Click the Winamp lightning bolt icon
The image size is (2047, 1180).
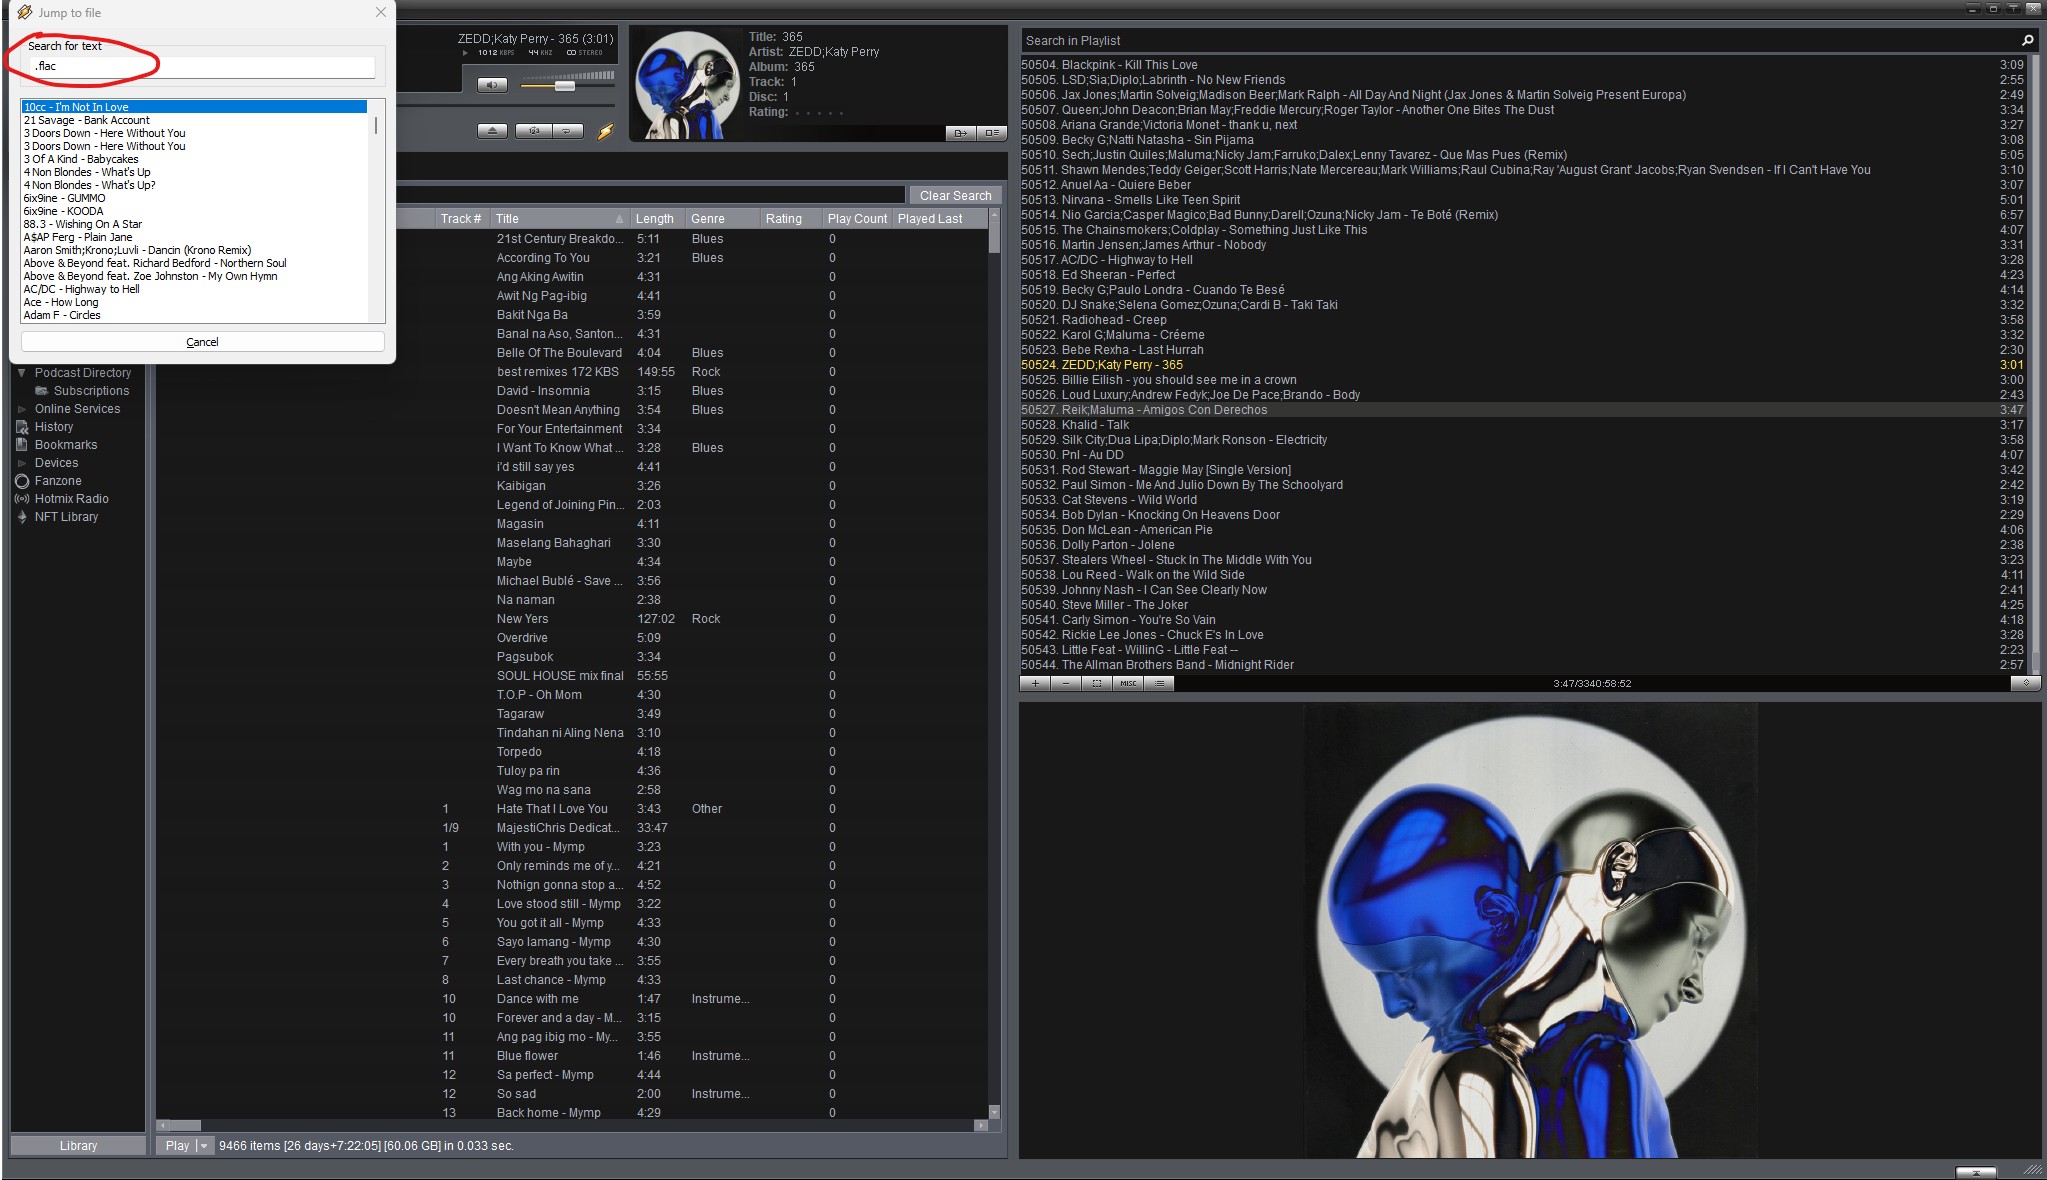[605, 131]
